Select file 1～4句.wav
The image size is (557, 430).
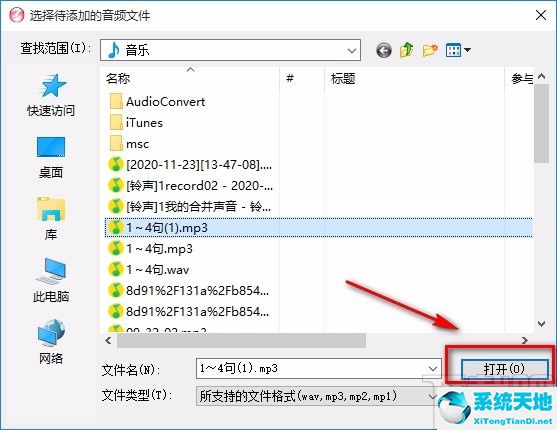pyautogui.click(x=149, y=270)
